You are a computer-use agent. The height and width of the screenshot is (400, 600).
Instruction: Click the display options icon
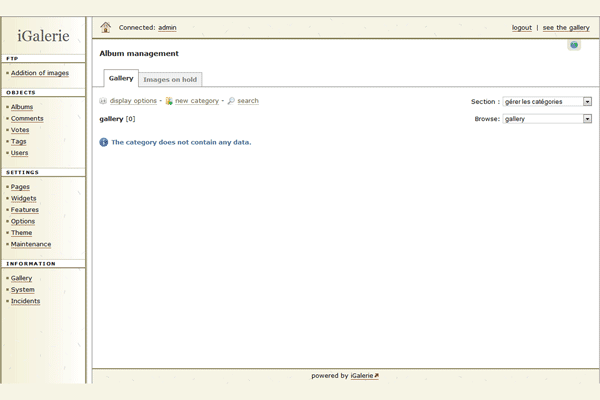(x=103, y=101)
